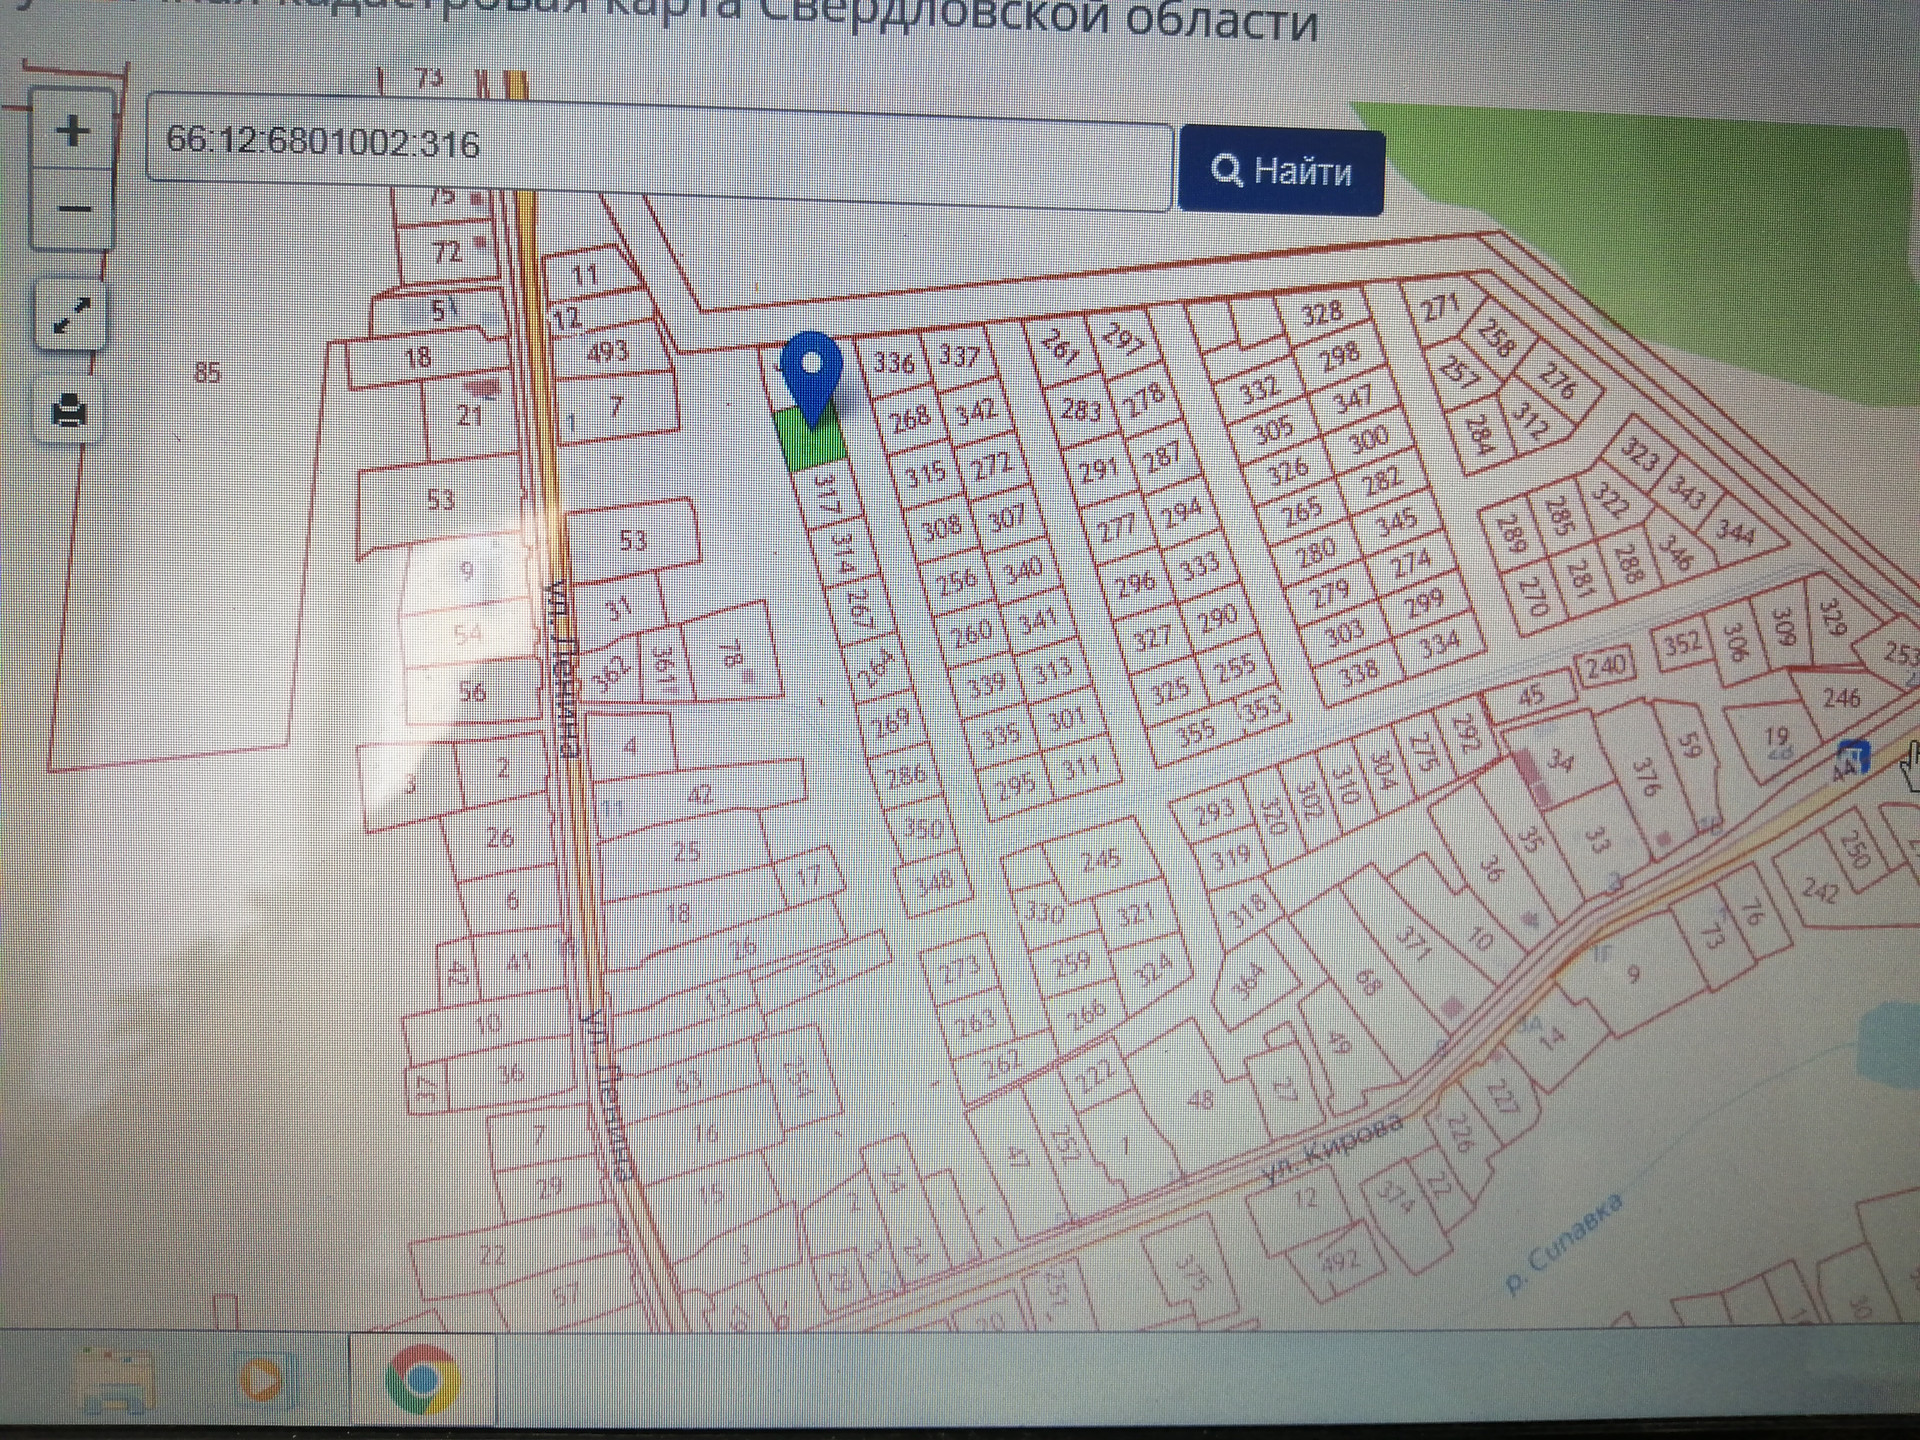
Task: Click parcel 85 on the map
Action: tap(206, 373)
